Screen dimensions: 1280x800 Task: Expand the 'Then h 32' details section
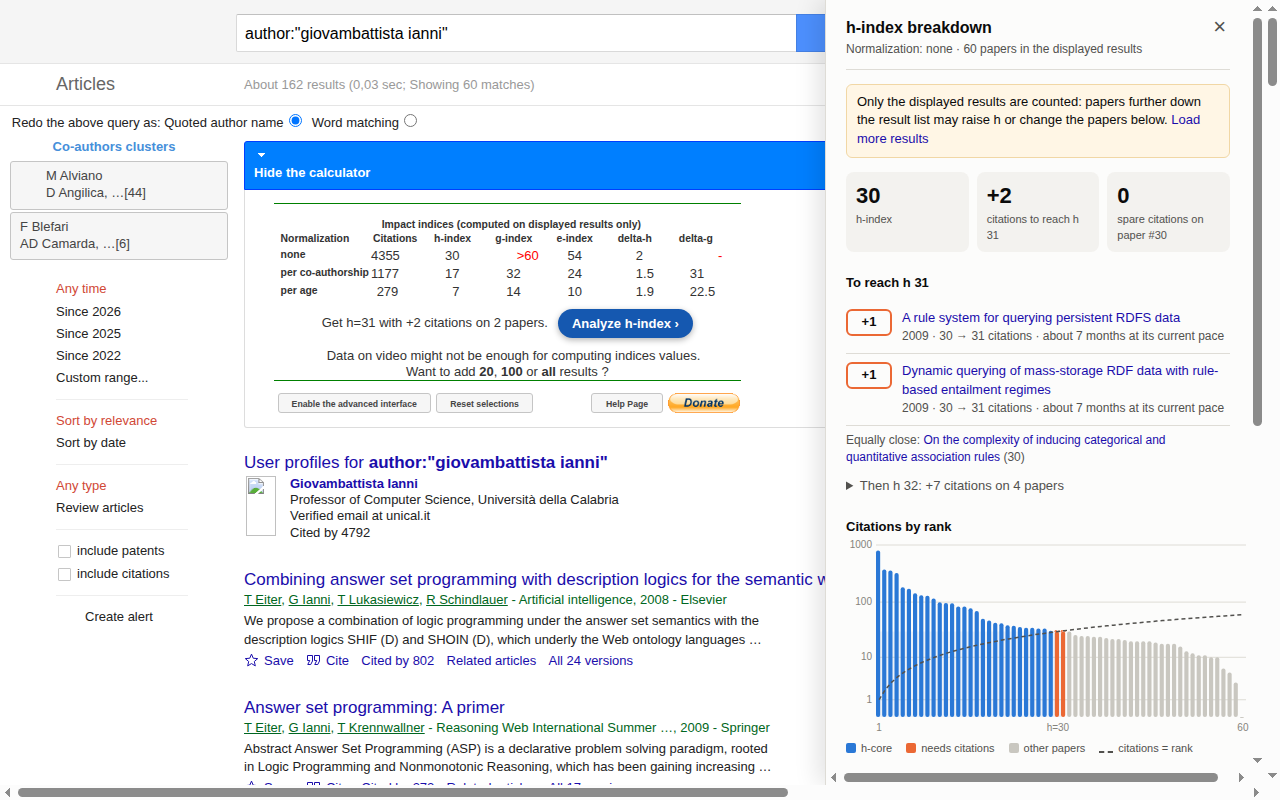[x=955, y=486]
